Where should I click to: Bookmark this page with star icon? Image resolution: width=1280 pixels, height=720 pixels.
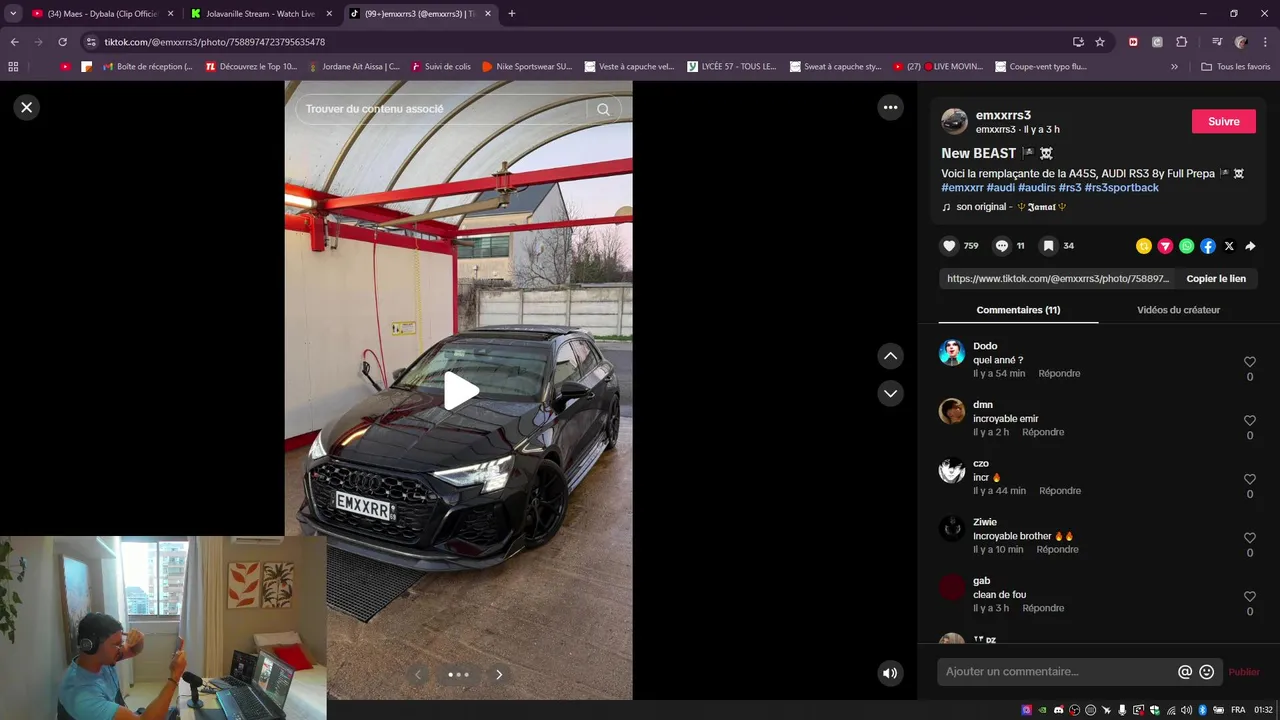(1100, 42)
